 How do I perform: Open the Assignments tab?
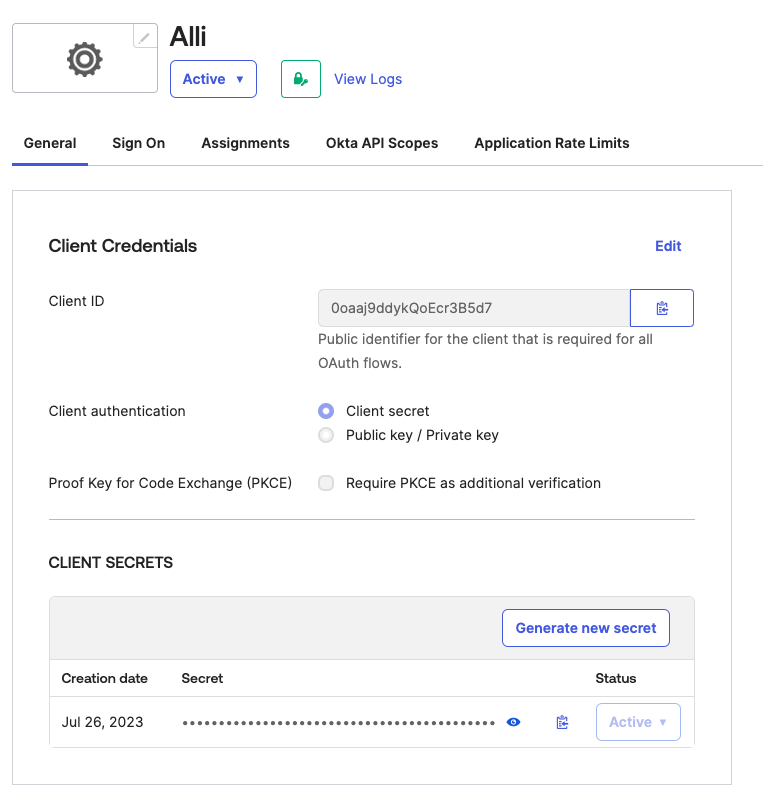coord(245,143)
